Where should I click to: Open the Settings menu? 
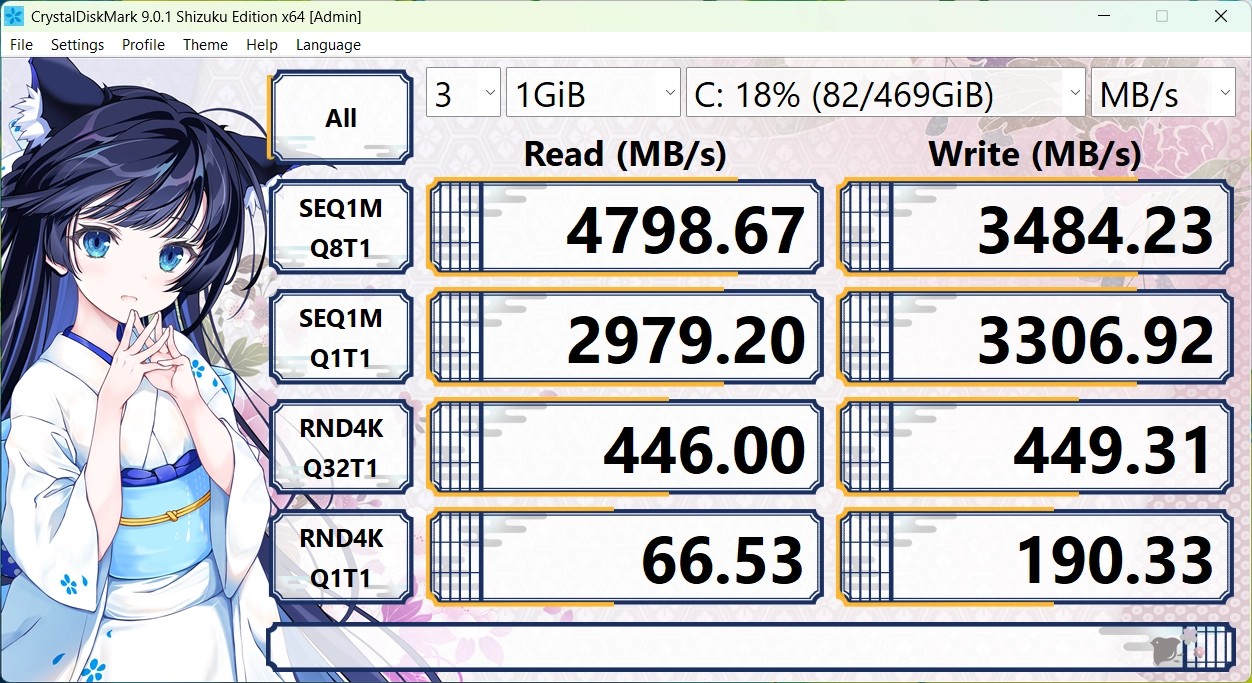point(77,45)
